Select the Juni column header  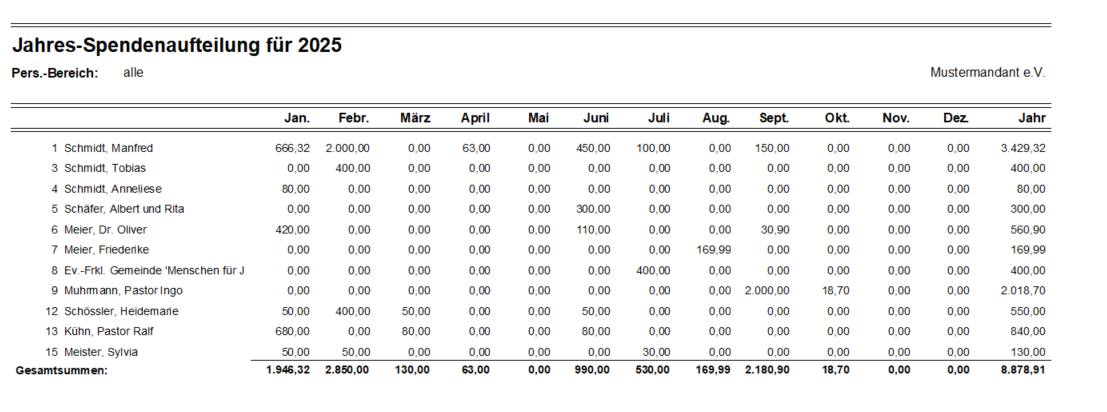point(596,118)
